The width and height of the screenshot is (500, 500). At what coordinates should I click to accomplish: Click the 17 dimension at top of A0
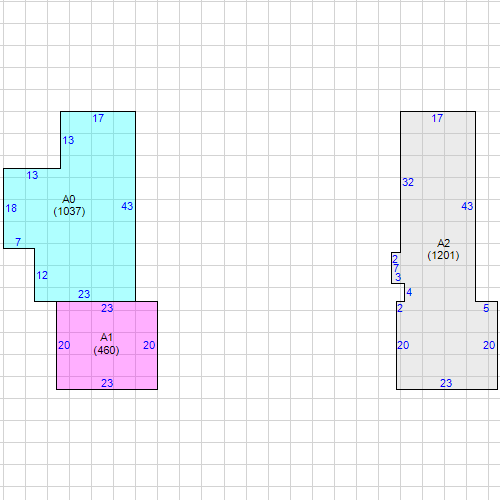tap(98, 118)
